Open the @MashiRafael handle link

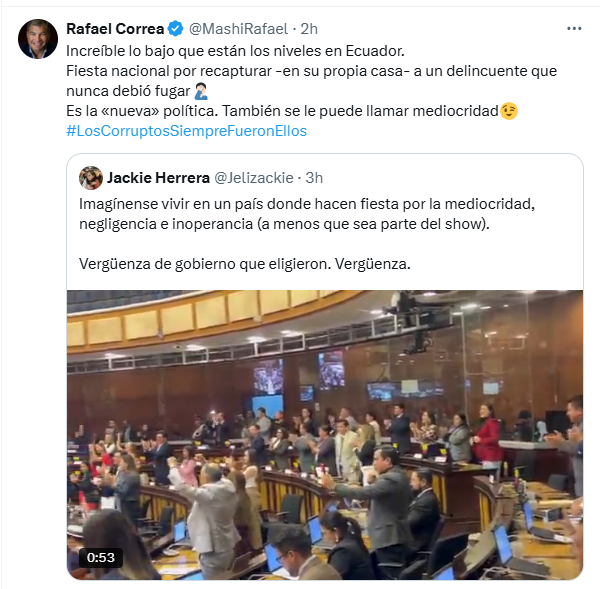pyautogui.click(x=238, y=29)
